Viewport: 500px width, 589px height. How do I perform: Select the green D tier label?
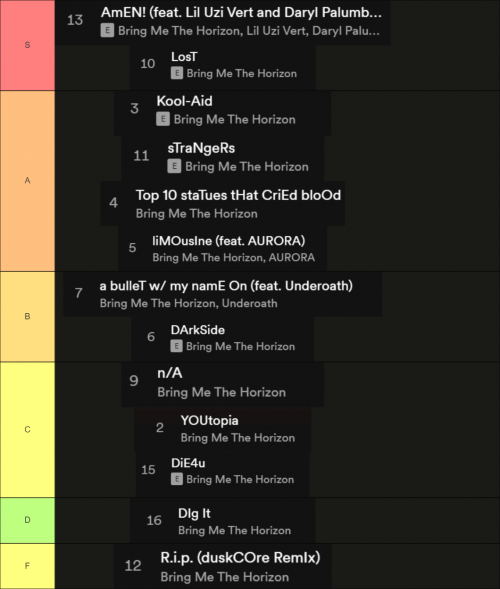pyautogui.click(x=27, y=520)
